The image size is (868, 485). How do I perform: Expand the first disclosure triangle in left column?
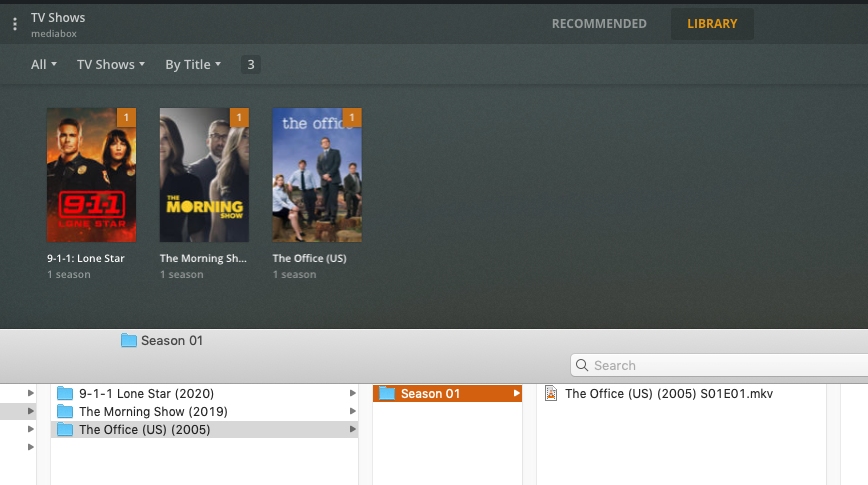pyautogui.click(x=31, y=393)
